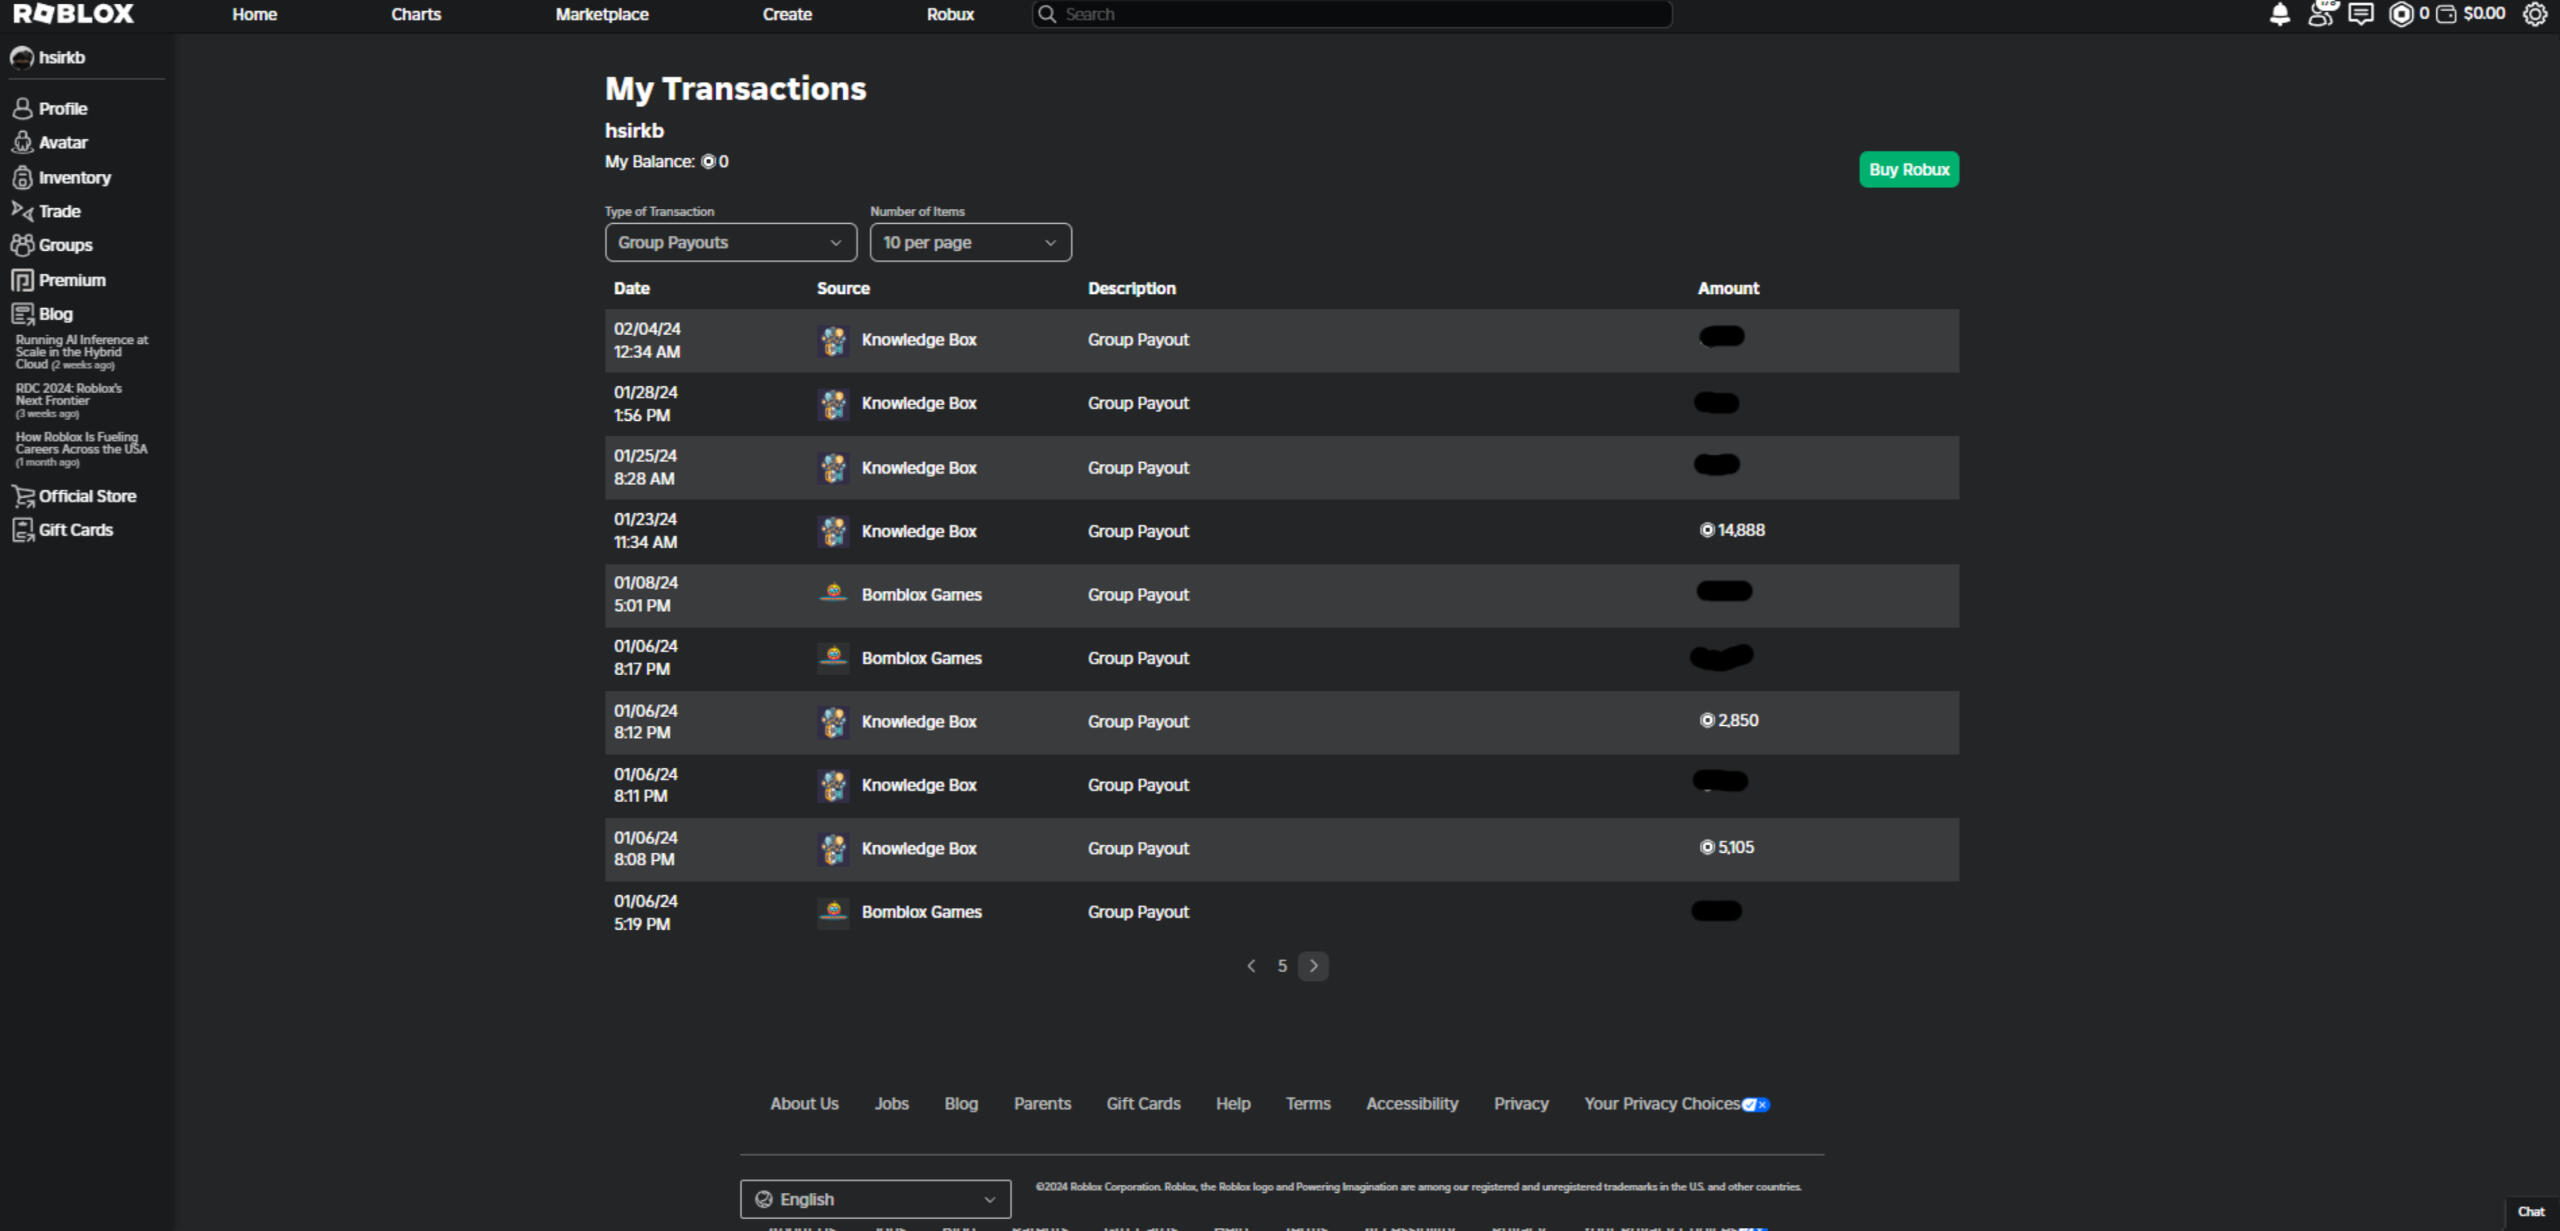Open Bomblox Games link in 01/06/24 8:17 PM row
Viewport: 2560px width, 1231px height.
922,658
